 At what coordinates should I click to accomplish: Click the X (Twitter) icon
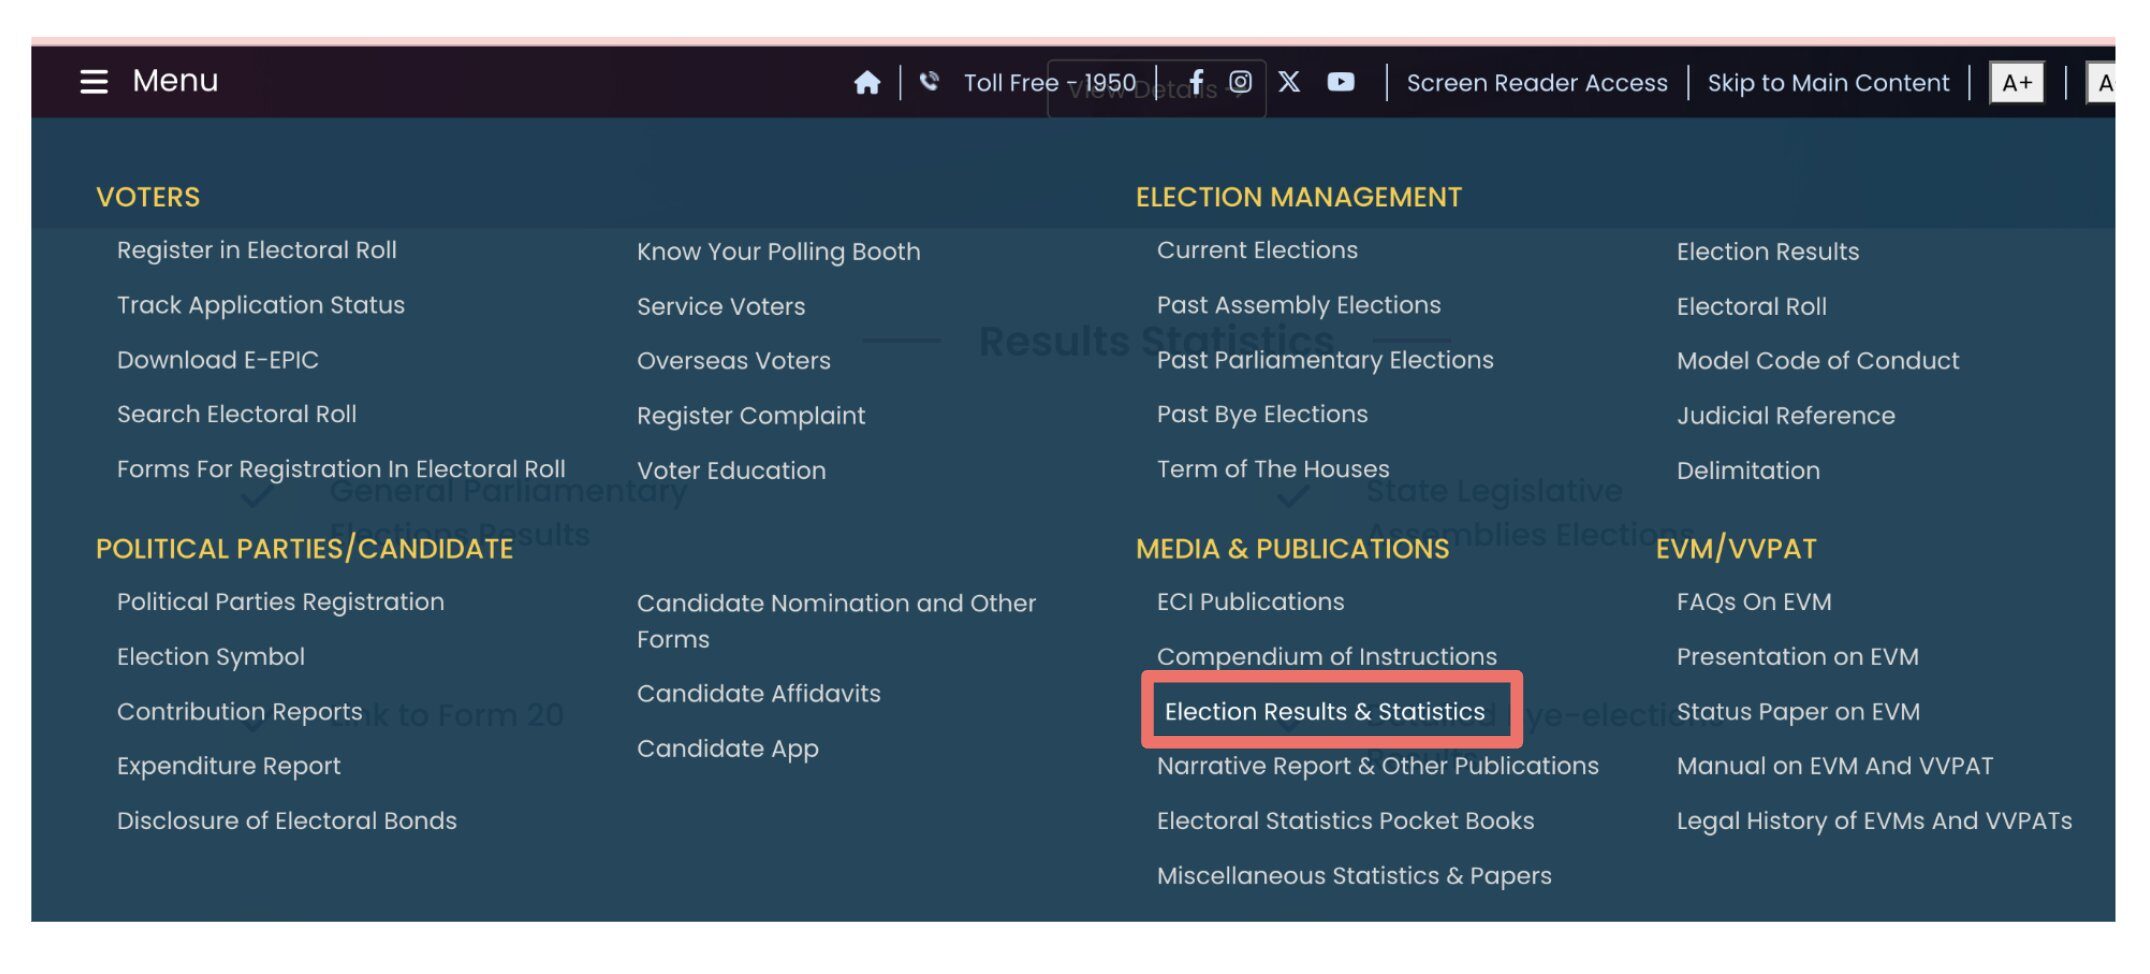(x=1289, y=82)
